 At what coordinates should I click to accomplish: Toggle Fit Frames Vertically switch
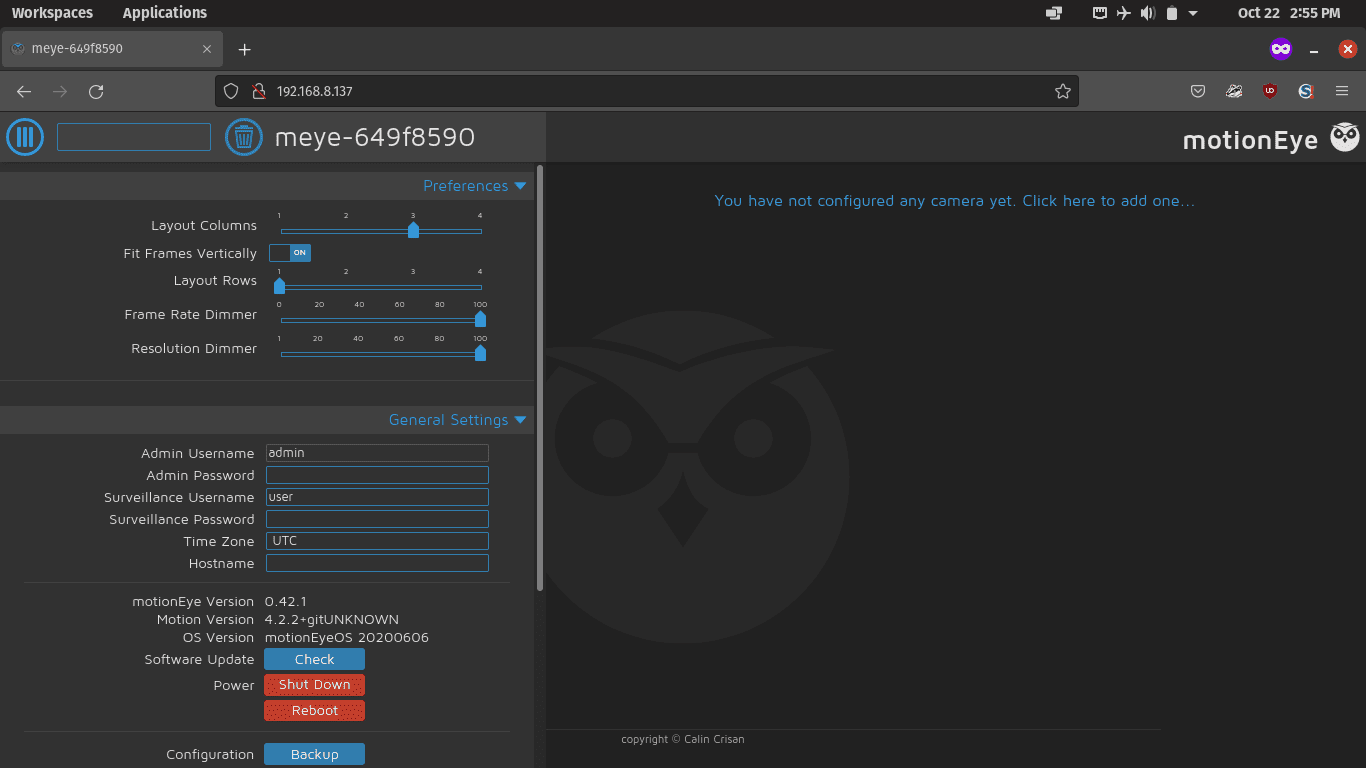(290, 253)
